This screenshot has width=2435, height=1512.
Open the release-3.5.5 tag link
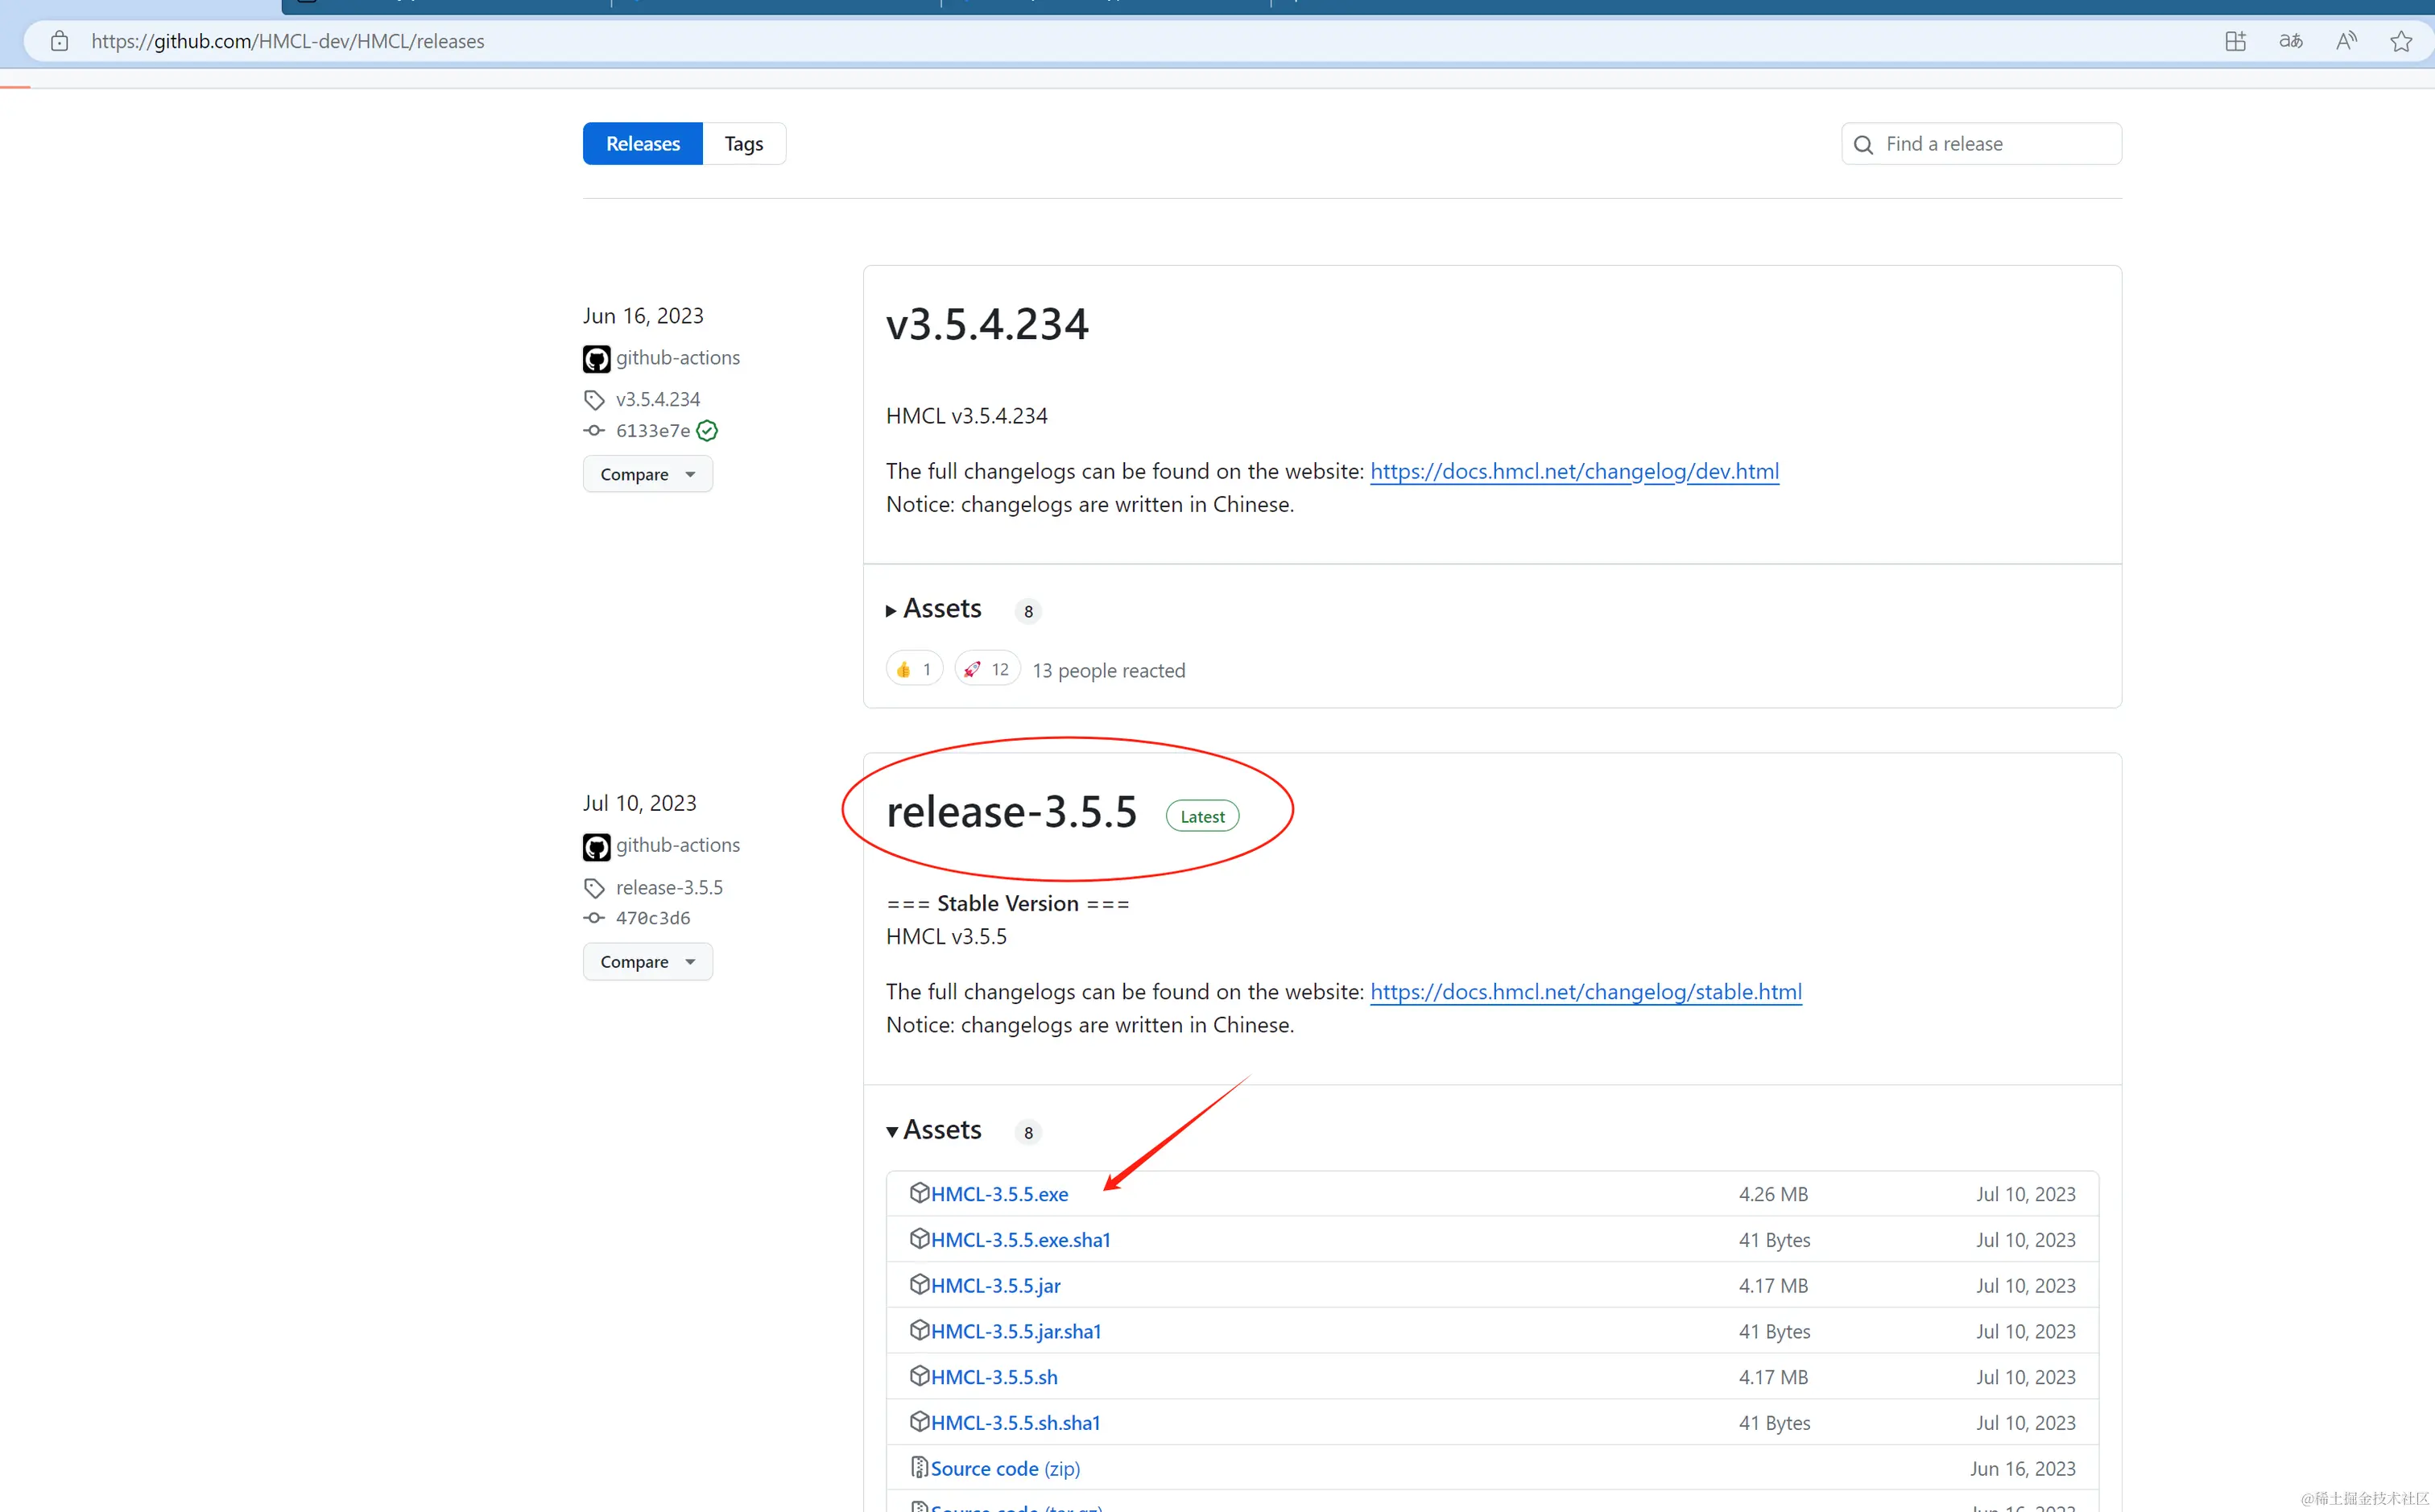669,888
